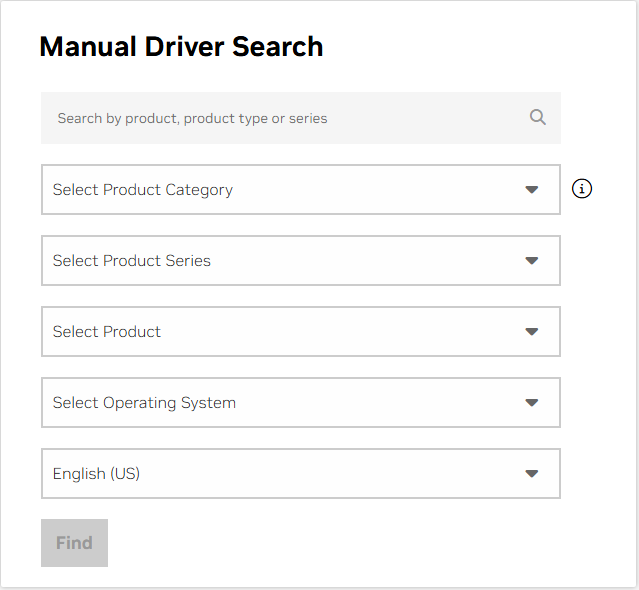Click the arrow on Select Product

[531, 331]
